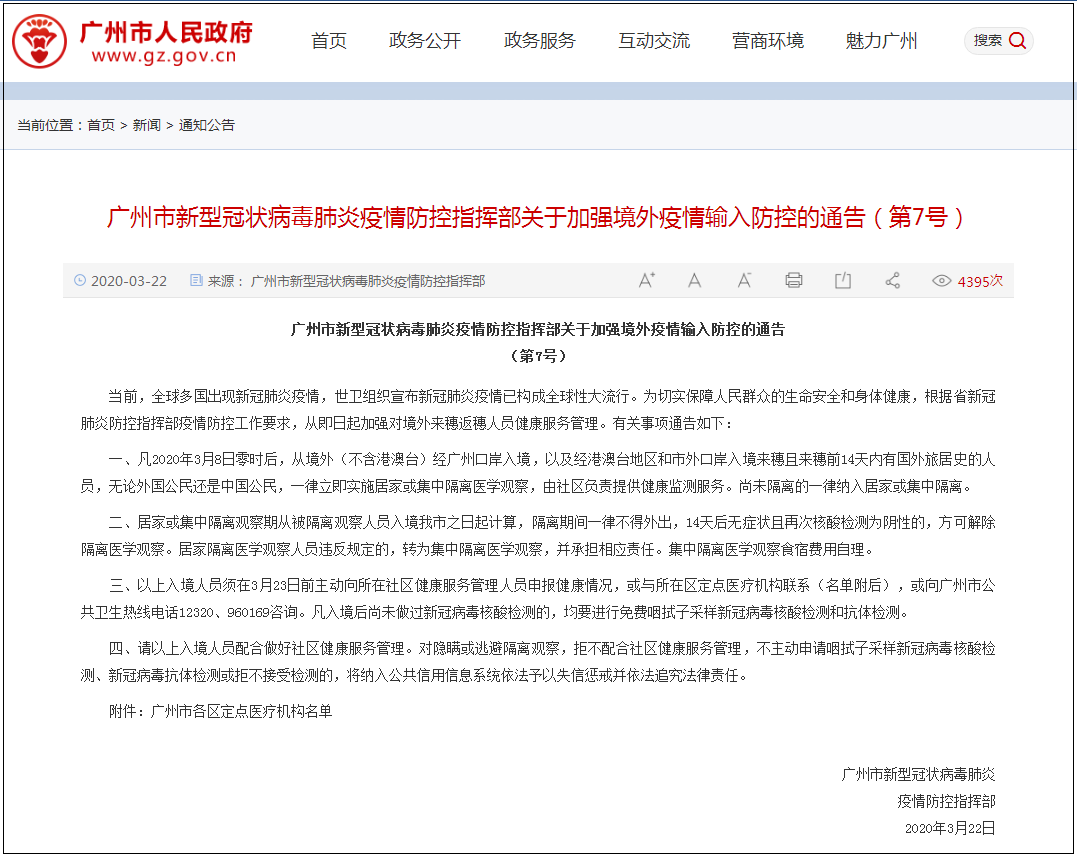This screenshot has width=1077, height=861.
Task: Click the bold centered notice title
Action: pyautogui.click(x=538, y=330)
